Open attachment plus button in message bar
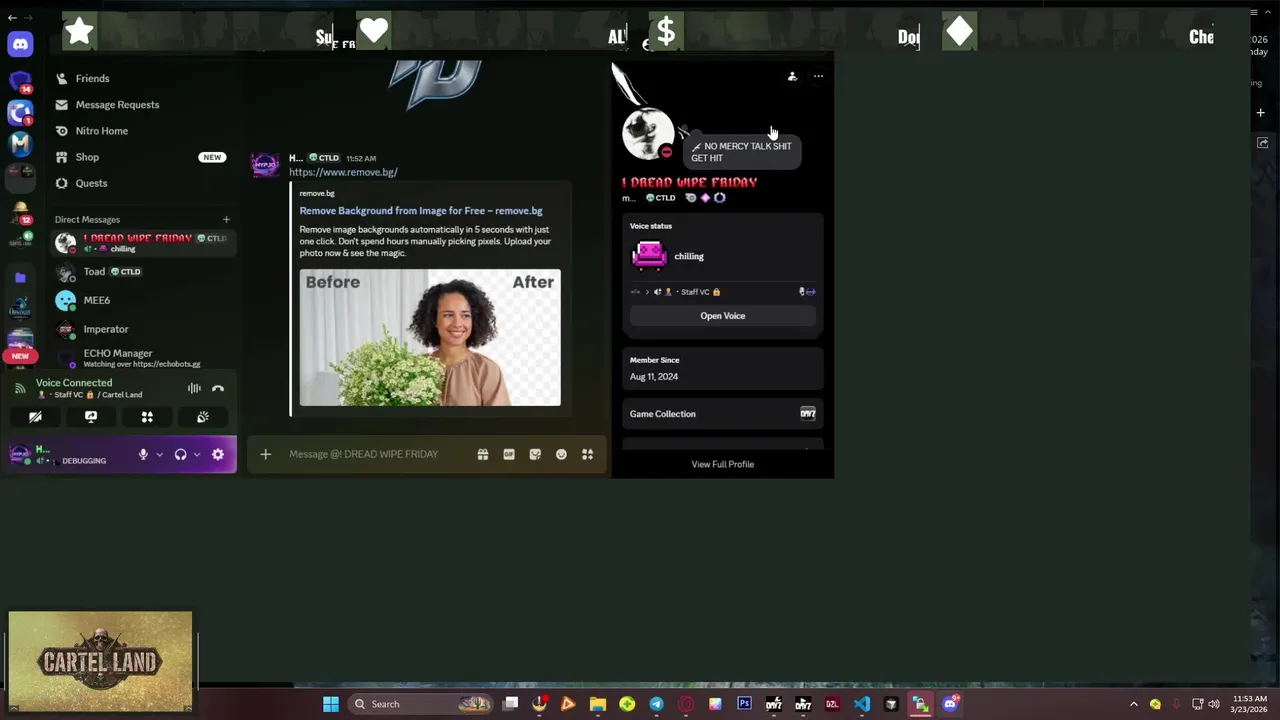This screenshot has height=720, width=1280. pyautogui.click(x=265, y=455)
